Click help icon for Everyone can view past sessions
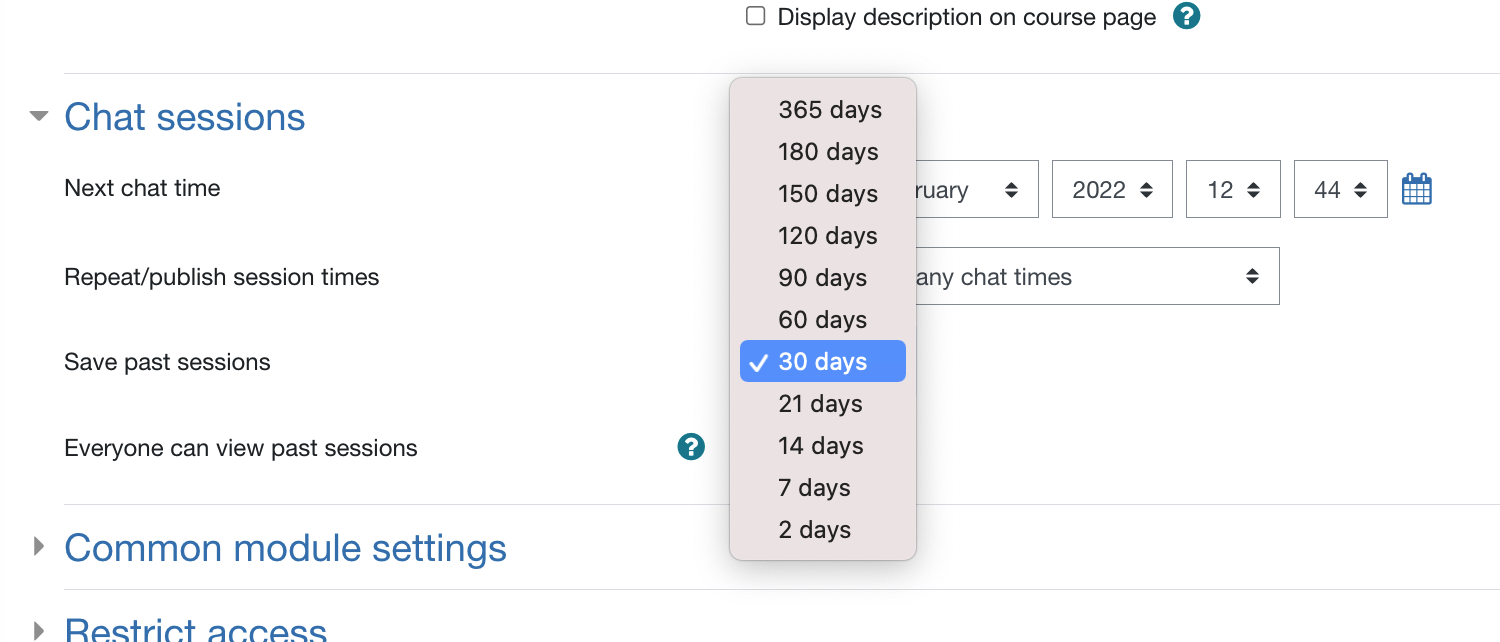1500x642 pixels. tap(691, 447)
